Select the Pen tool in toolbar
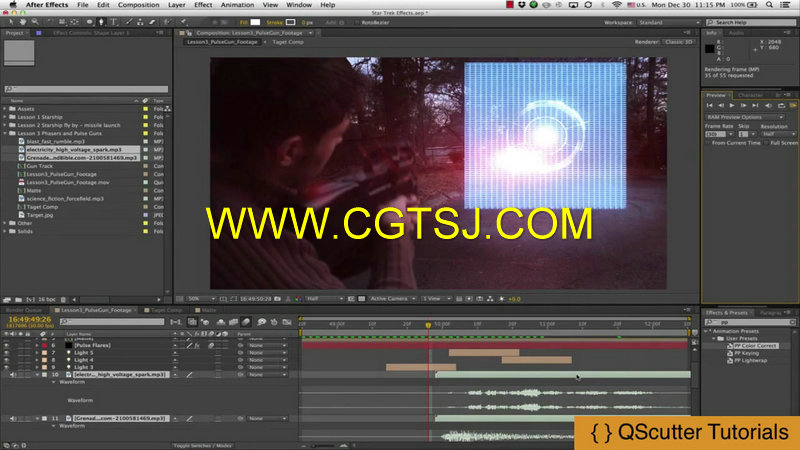The image size is (800, 450). [x=101, y=22]
